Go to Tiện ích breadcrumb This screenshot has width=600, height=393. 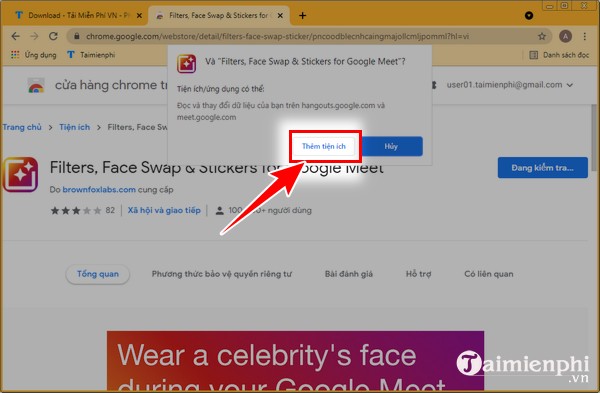(x=75, y=127)
